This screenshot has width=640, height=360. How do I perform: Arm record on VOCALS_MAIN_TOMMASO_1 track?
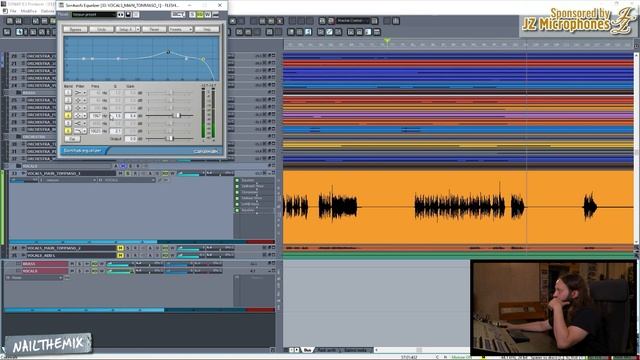(x=135, y=173)
